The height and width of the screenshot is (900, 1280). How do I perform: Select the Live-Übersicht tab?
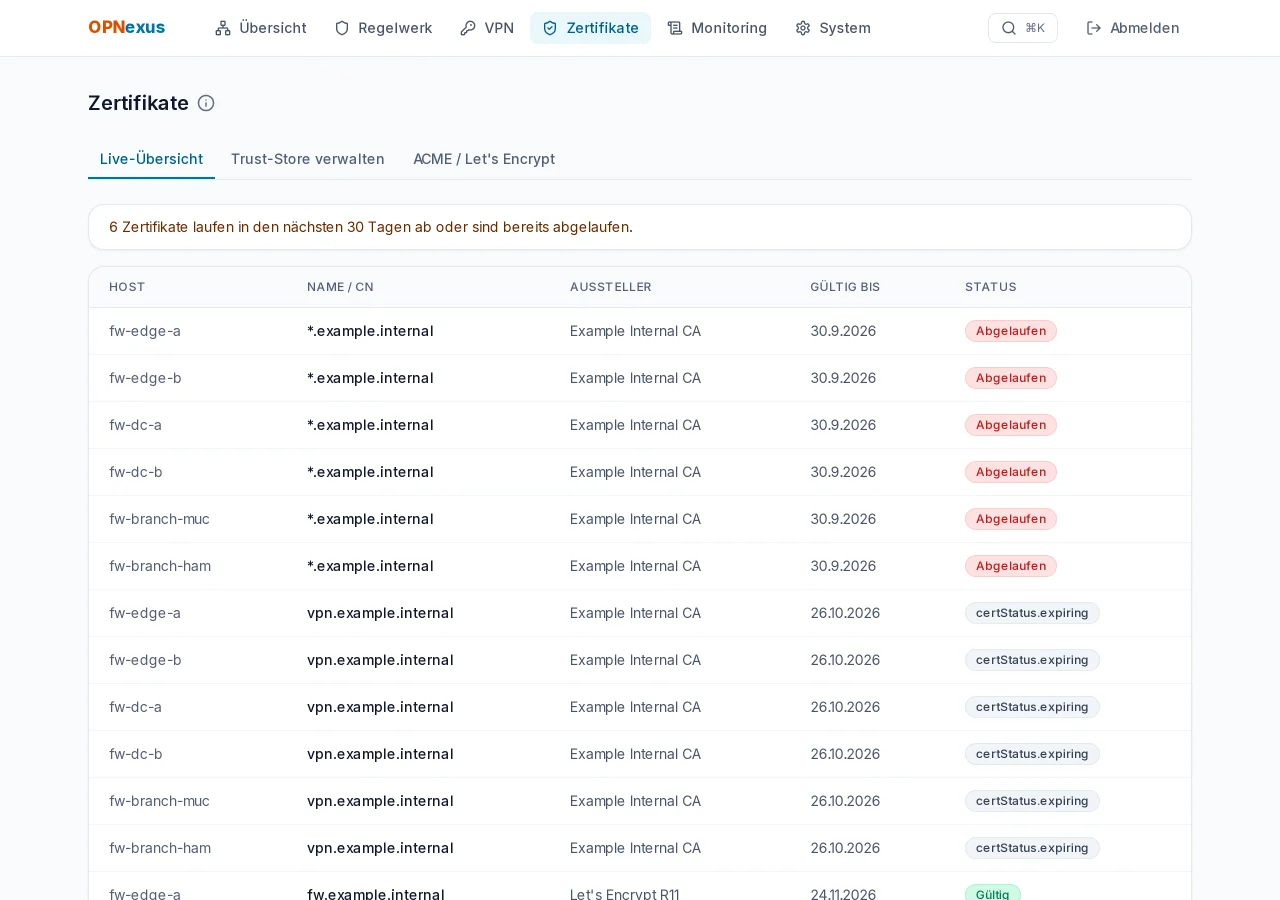pyautogui.click(x=151, y=159)
